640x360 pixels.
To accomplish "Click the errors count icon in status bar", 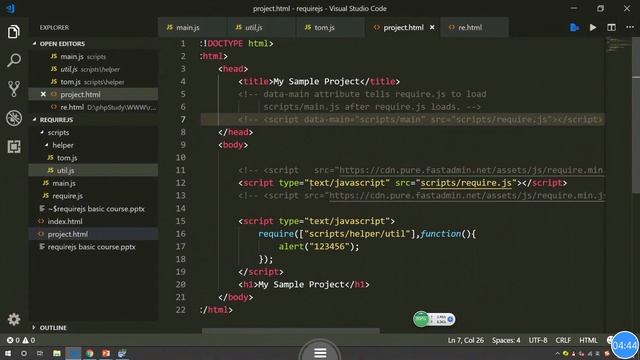I will 13,340.
